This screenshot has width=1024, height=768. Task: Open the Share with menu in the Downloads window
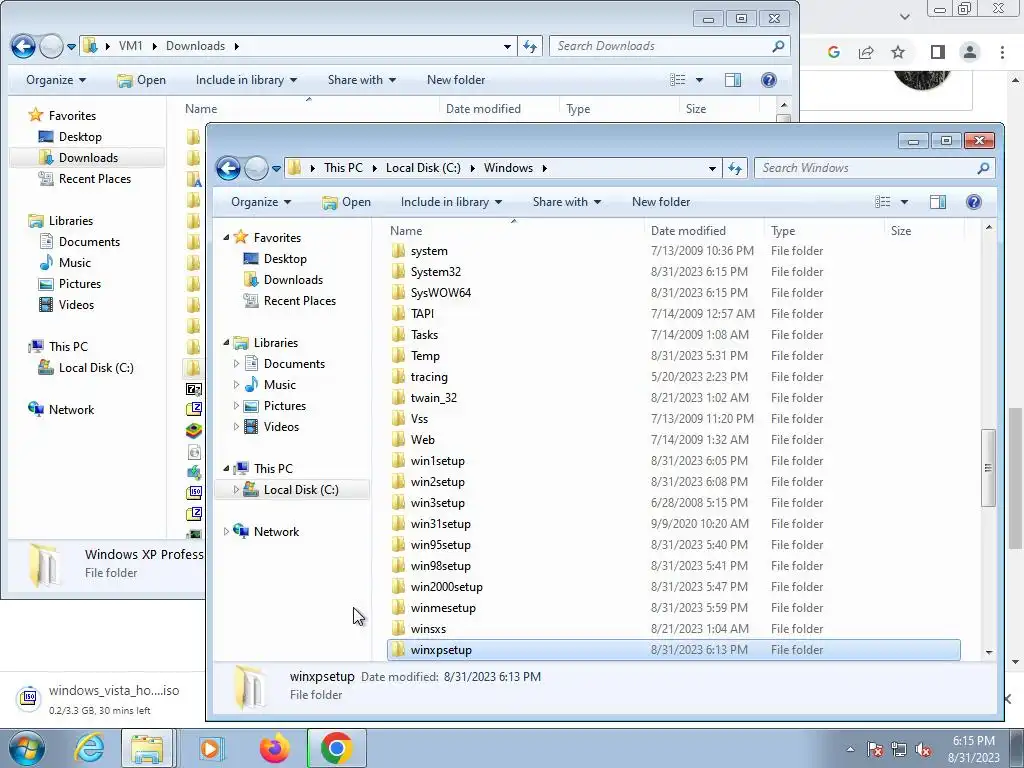pyautogui.click(x=362, y=80)
